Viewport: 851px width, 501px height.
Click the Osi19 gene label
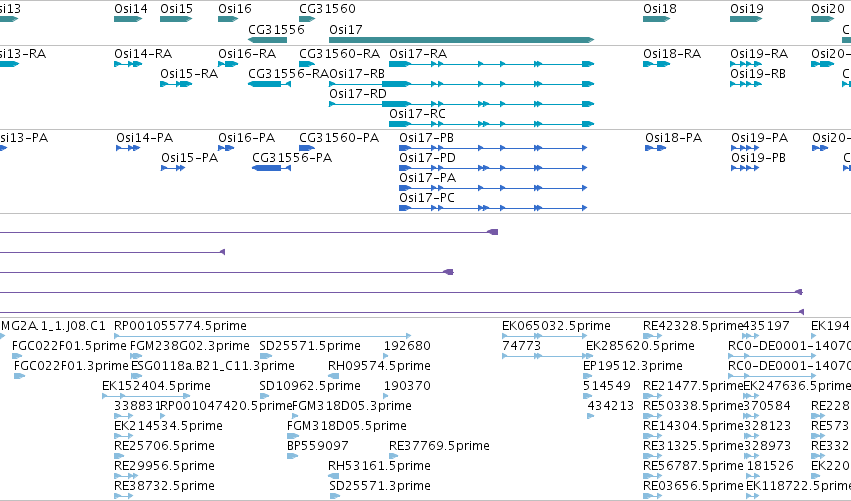click(x=747, y=9)
